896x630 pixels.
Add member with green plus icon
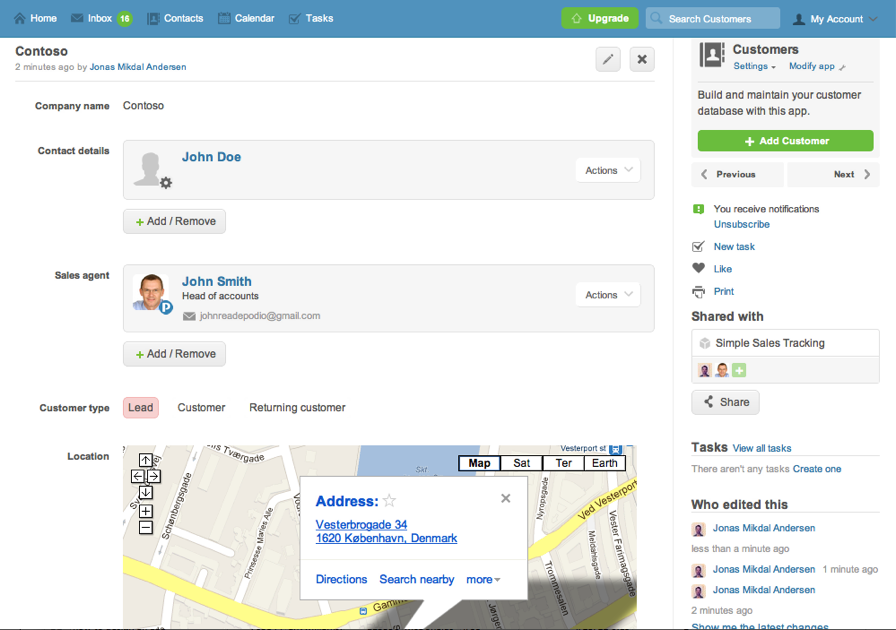click(x=739, y=370)
